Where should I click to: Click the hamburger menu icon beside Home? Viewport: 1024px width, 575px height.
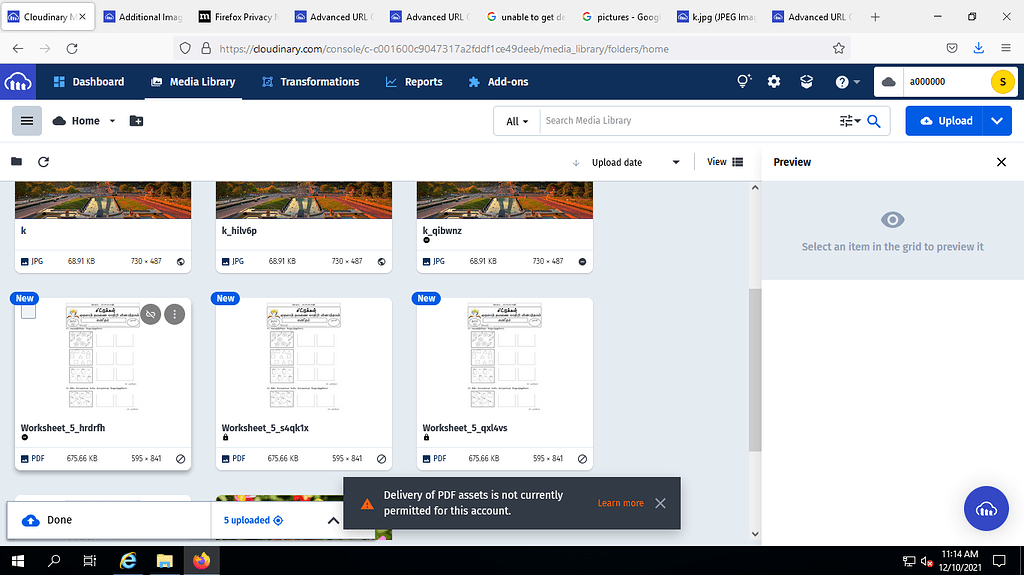click(x=27, y=121)
